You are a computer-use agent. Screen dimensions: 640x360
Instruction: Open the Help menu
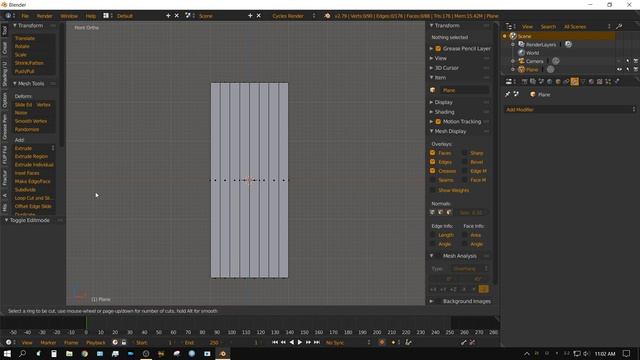pyautogui.click(x=91, y=16)
